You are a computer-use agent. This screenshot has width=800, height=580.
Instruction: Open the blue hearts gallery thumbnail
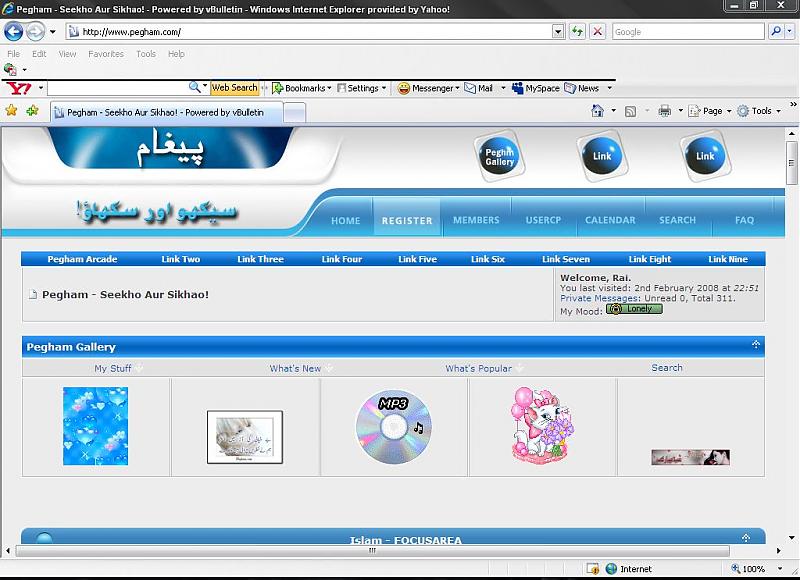coord(95,426)
